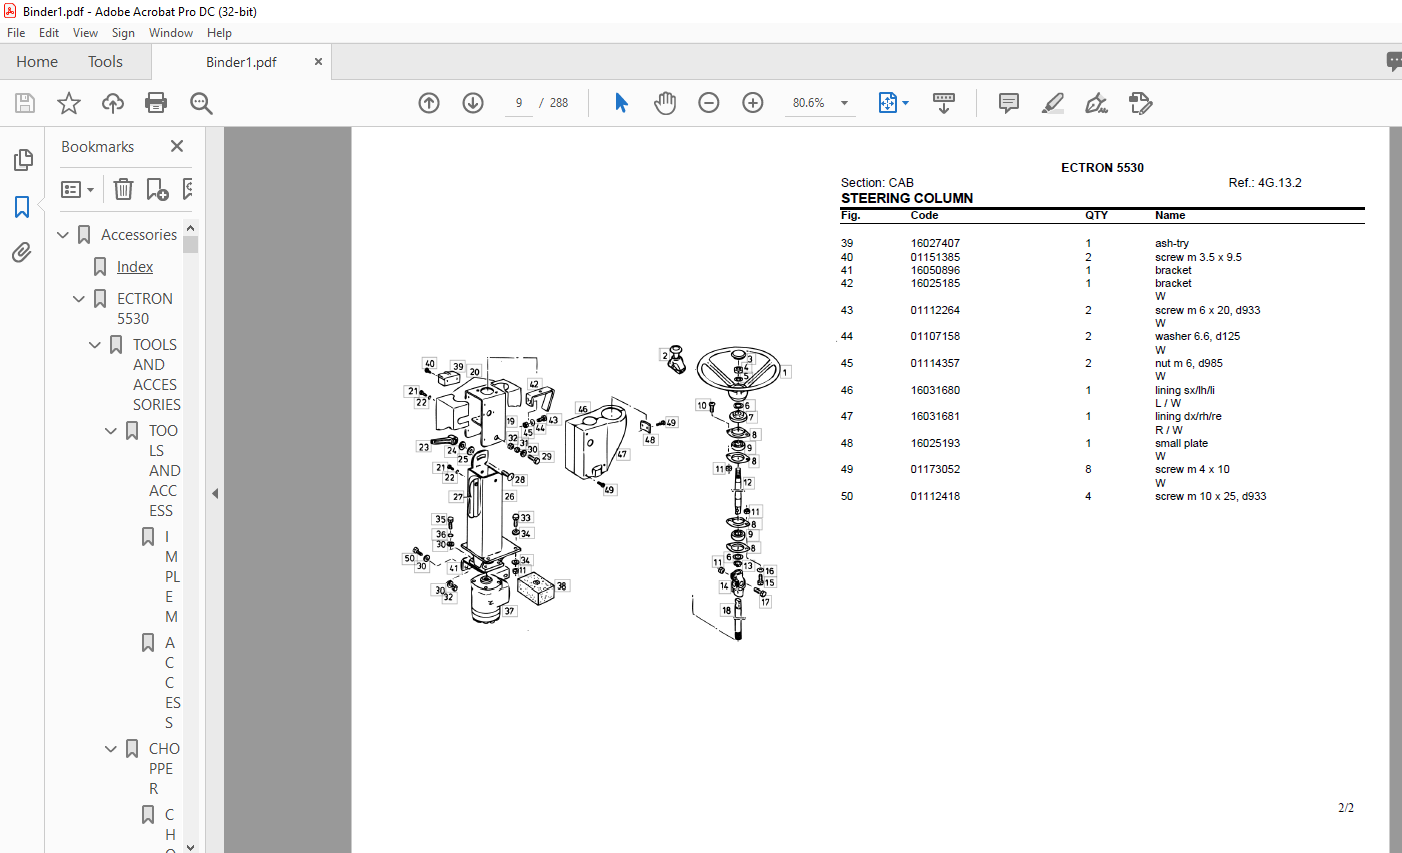Select the IMPLEM bookmark entry
This screenshot has height=853, width=1402.
(x=172, y=577)
